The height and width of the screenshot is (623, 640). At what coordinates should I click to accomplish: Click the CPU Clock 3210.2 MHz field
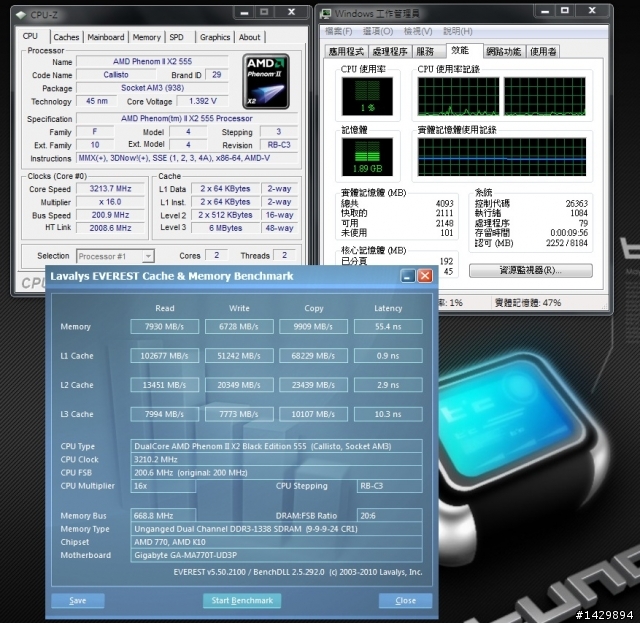tap(276, 459)
